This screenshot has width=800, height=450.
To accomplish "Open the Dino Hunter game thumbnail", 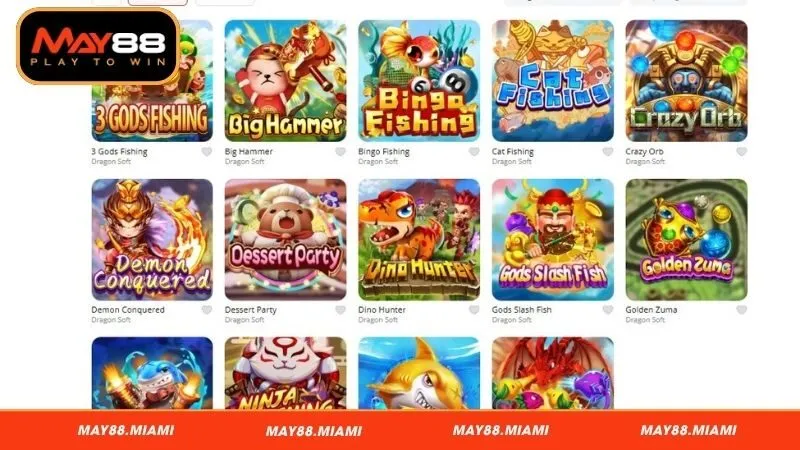I will [419, 239].
